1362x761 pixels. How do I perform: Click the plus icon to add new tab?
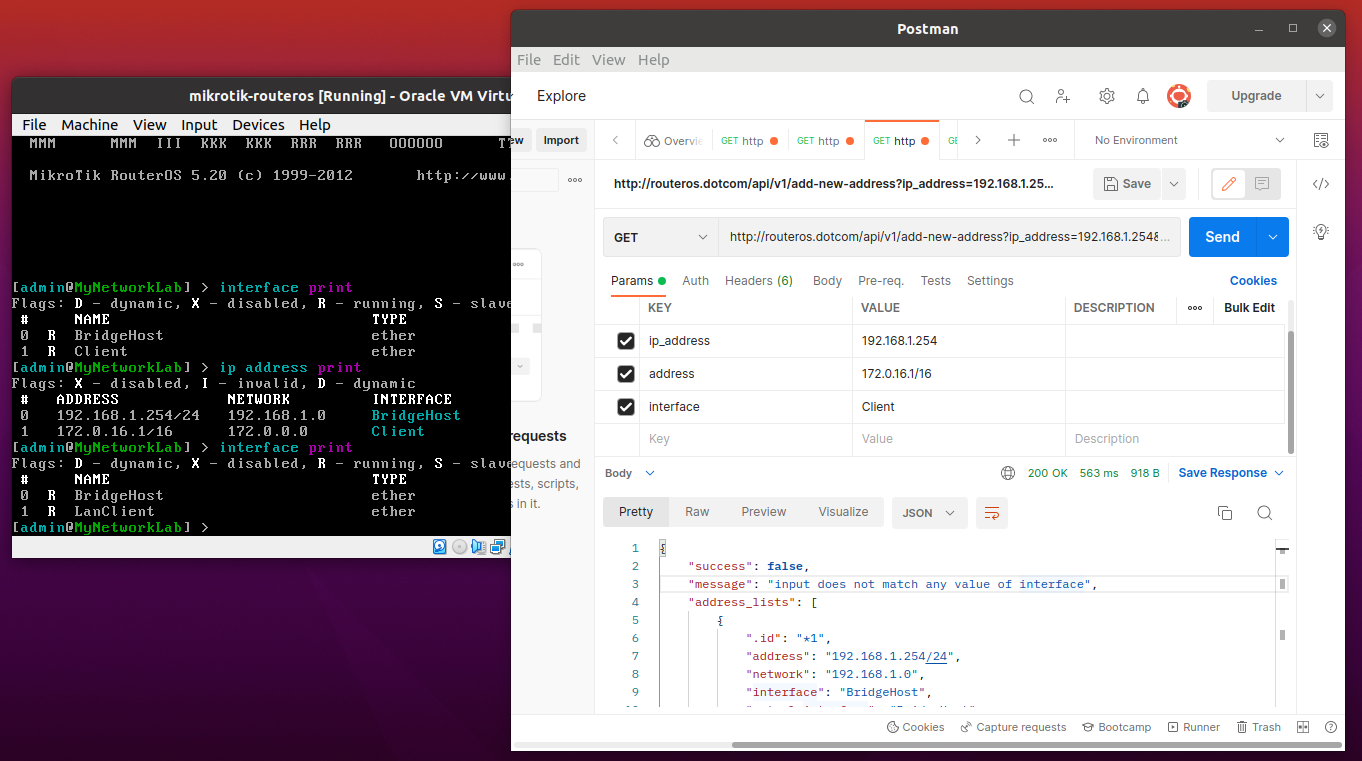pyautogui.click(x=1014, y=140)
